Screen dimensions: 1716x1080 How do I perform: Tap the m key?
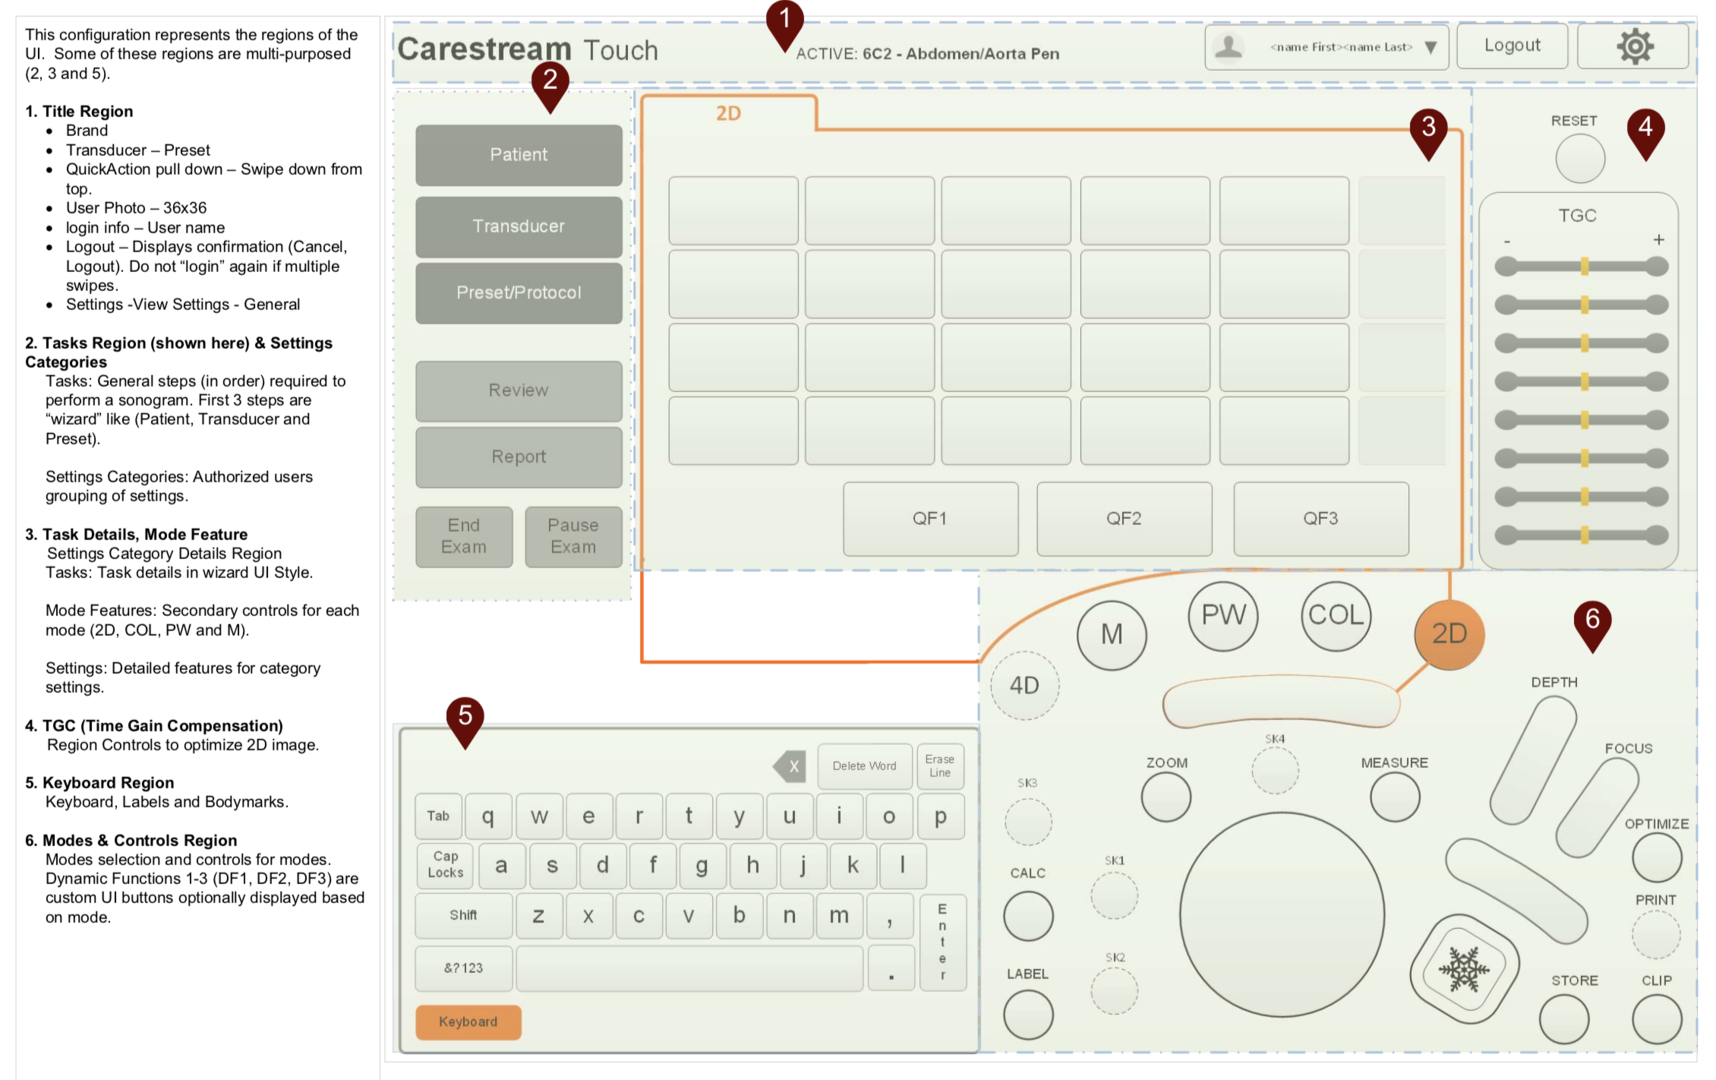tap(840, 915)
